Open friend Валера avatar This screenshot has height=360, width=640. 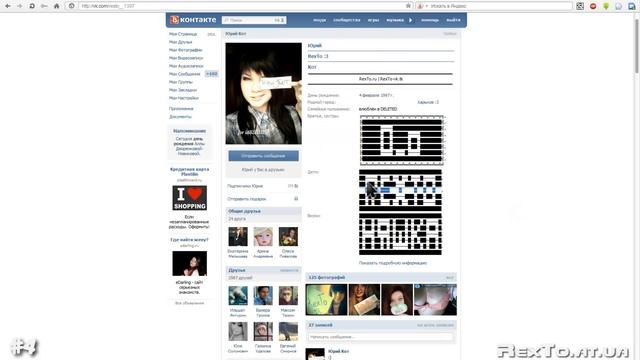(263, 296)
